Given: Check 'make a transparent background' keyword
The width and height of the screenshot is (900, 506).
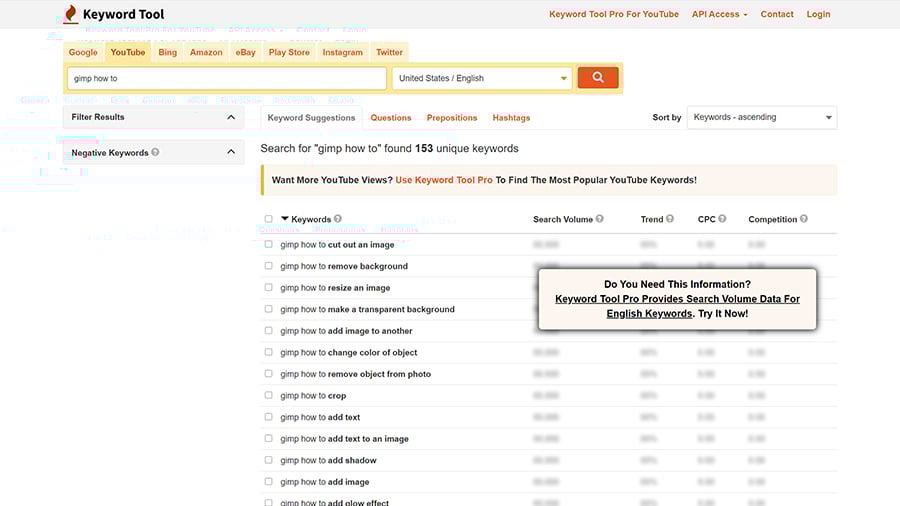Looking at the screenshot, I should point(269,309).
